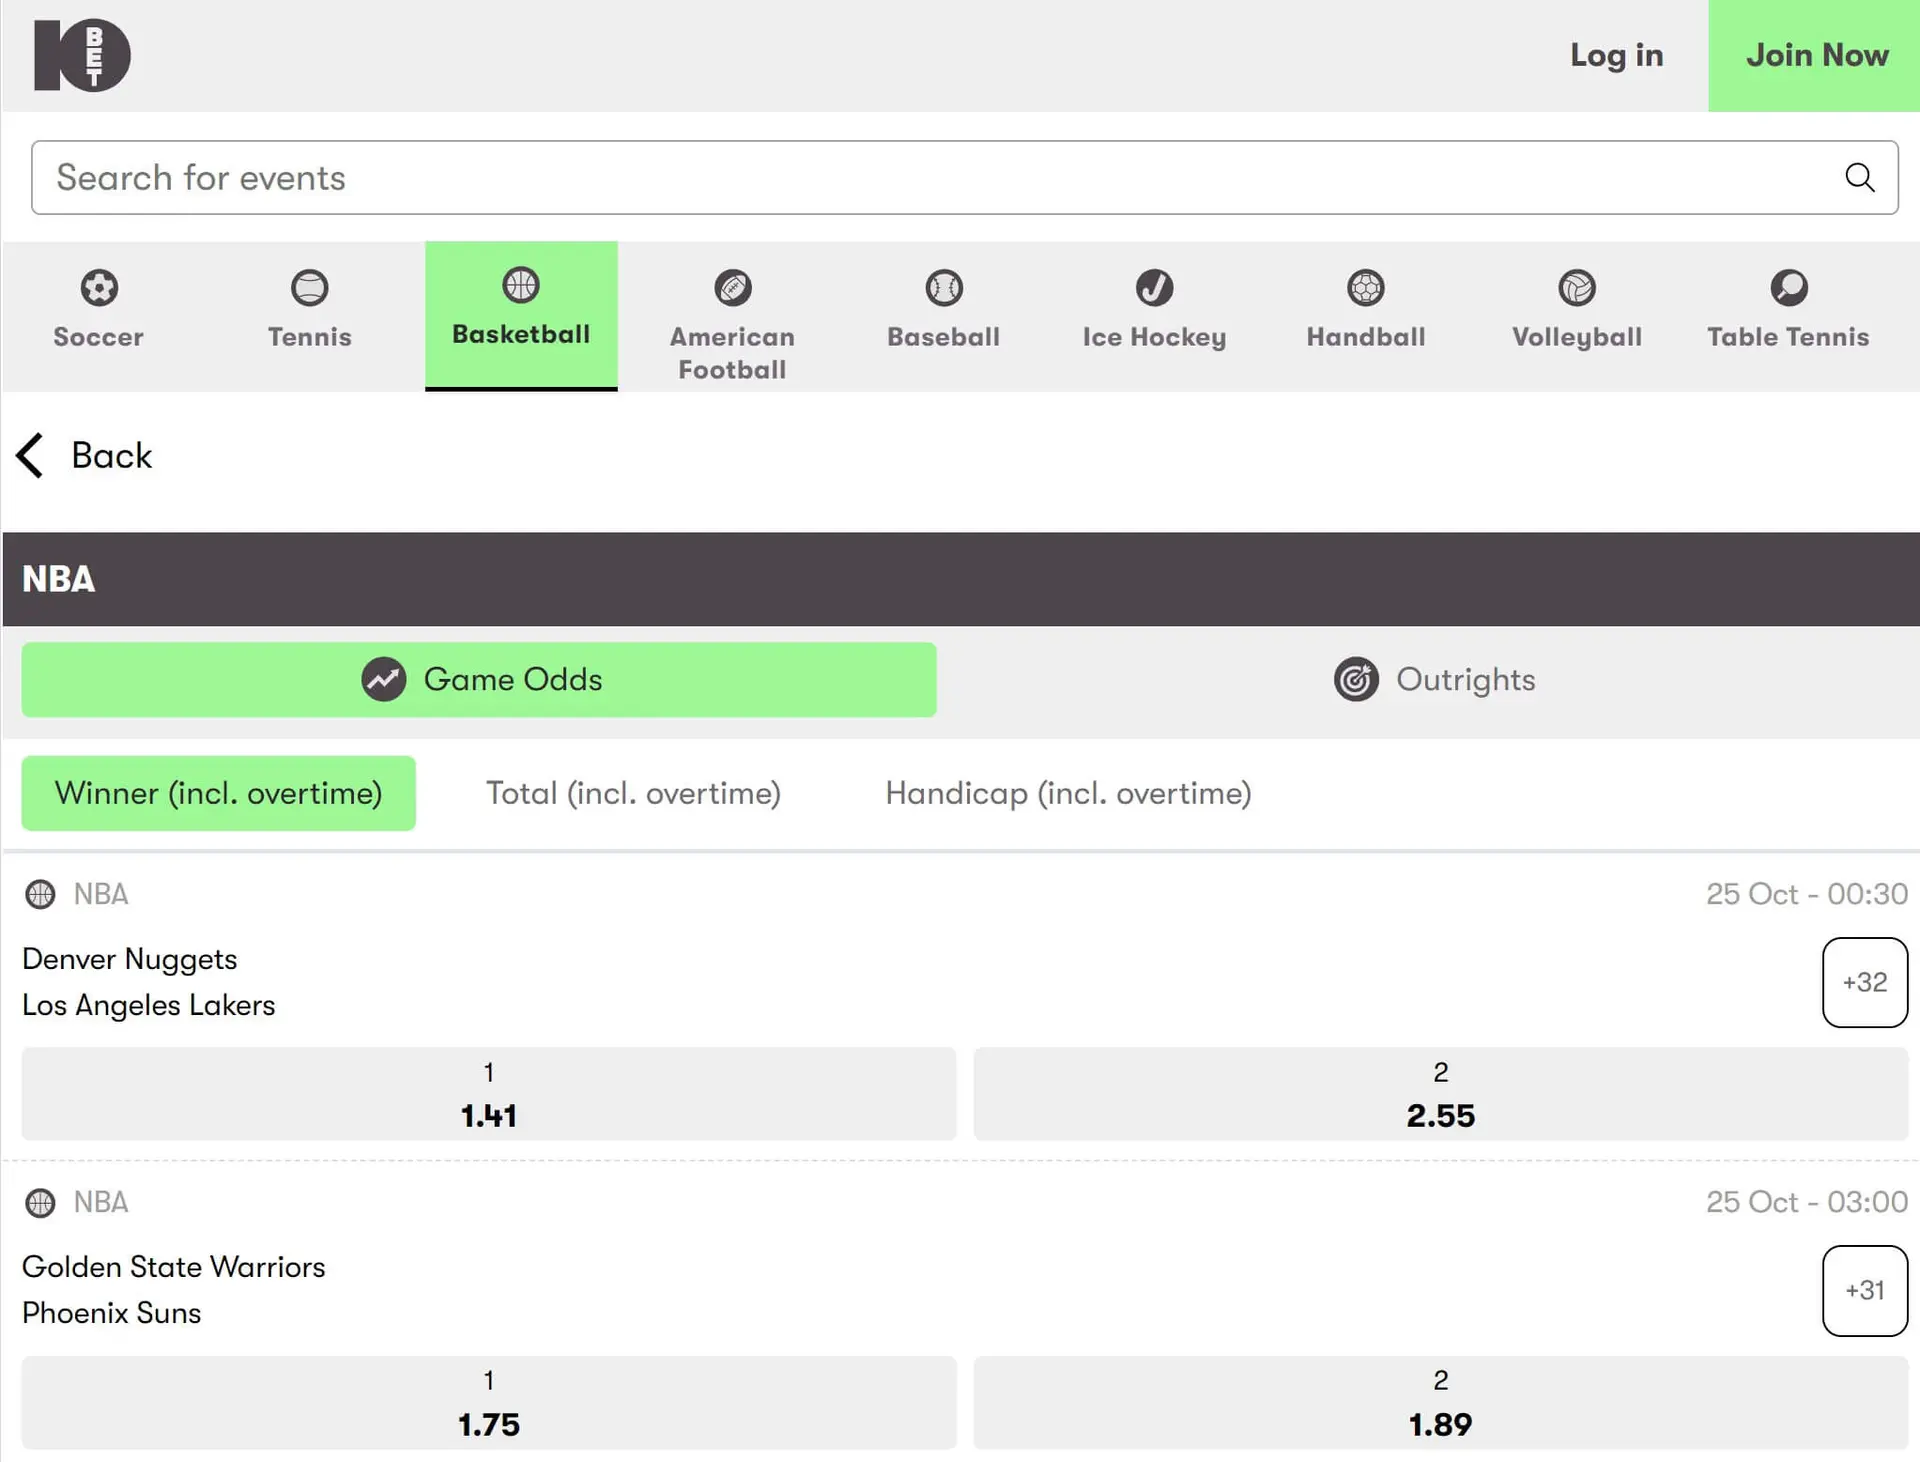Image resolution: width=1920 pixels, height=1462 pixels.
Task: Select Winner (incl. overtime) market
Action: click(x=218, y=793)
